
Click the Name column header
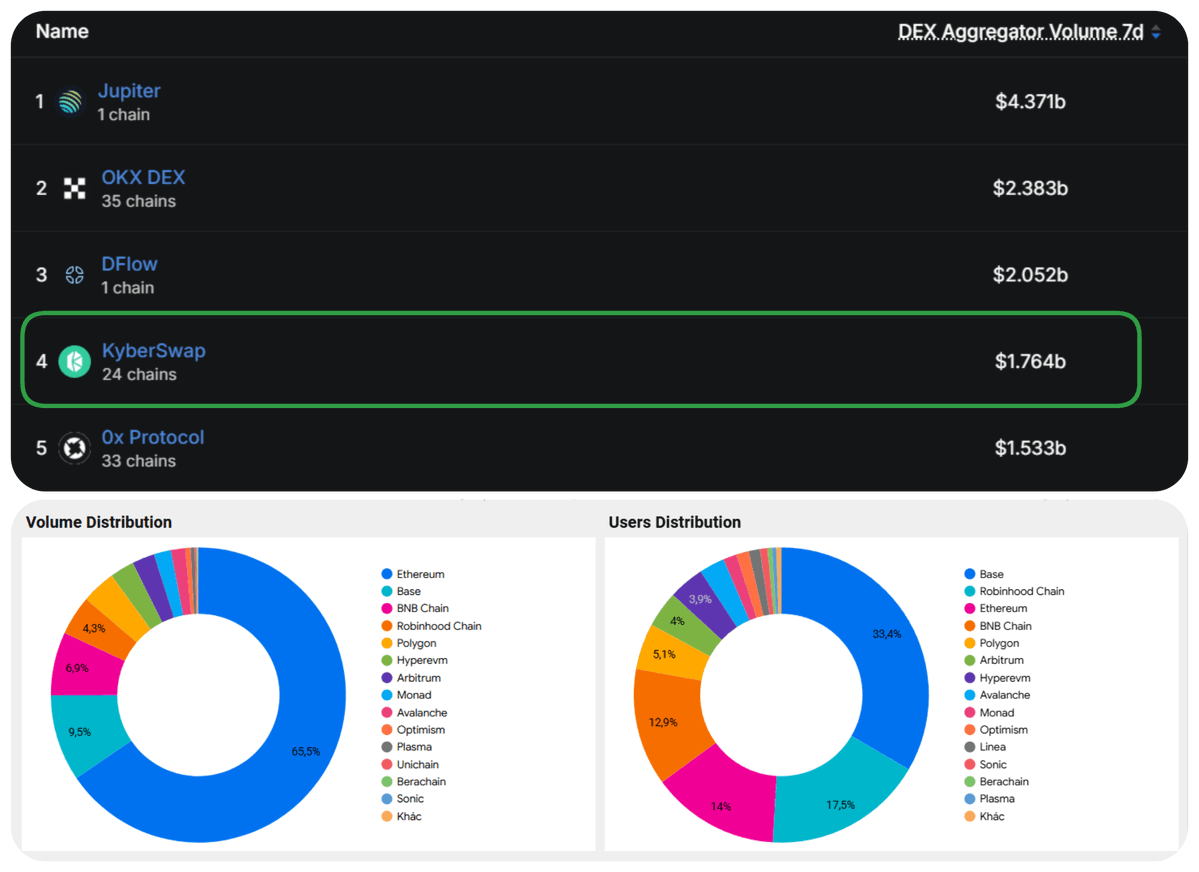[x=62, y=31]
